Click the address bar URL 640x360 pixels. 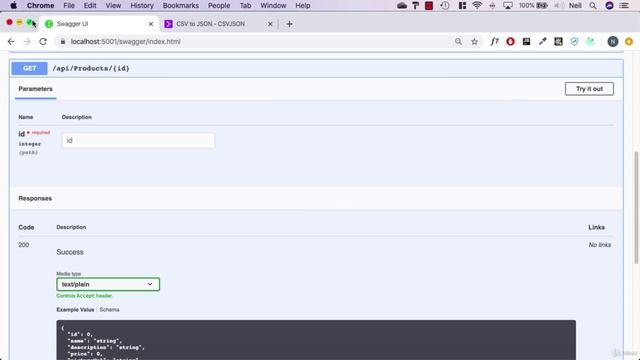pos(126,42)
